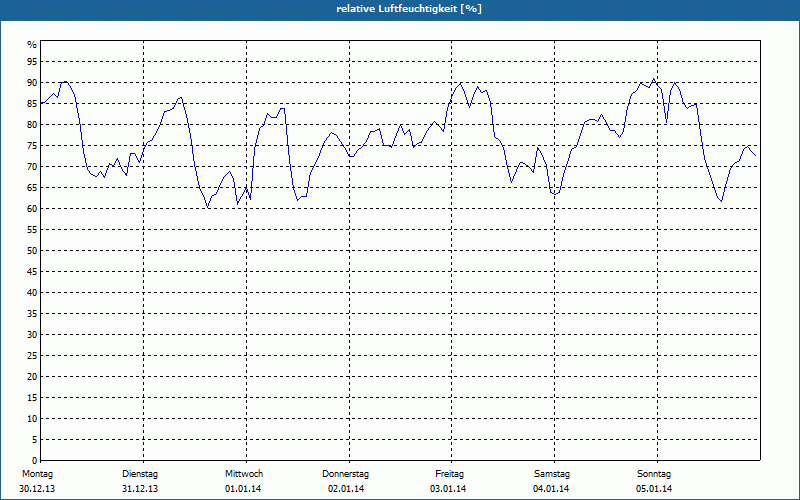Click the date '05.01.14'
Viewport: 800px width, 500px height.
pyautogui.click(x=654, y=489)
